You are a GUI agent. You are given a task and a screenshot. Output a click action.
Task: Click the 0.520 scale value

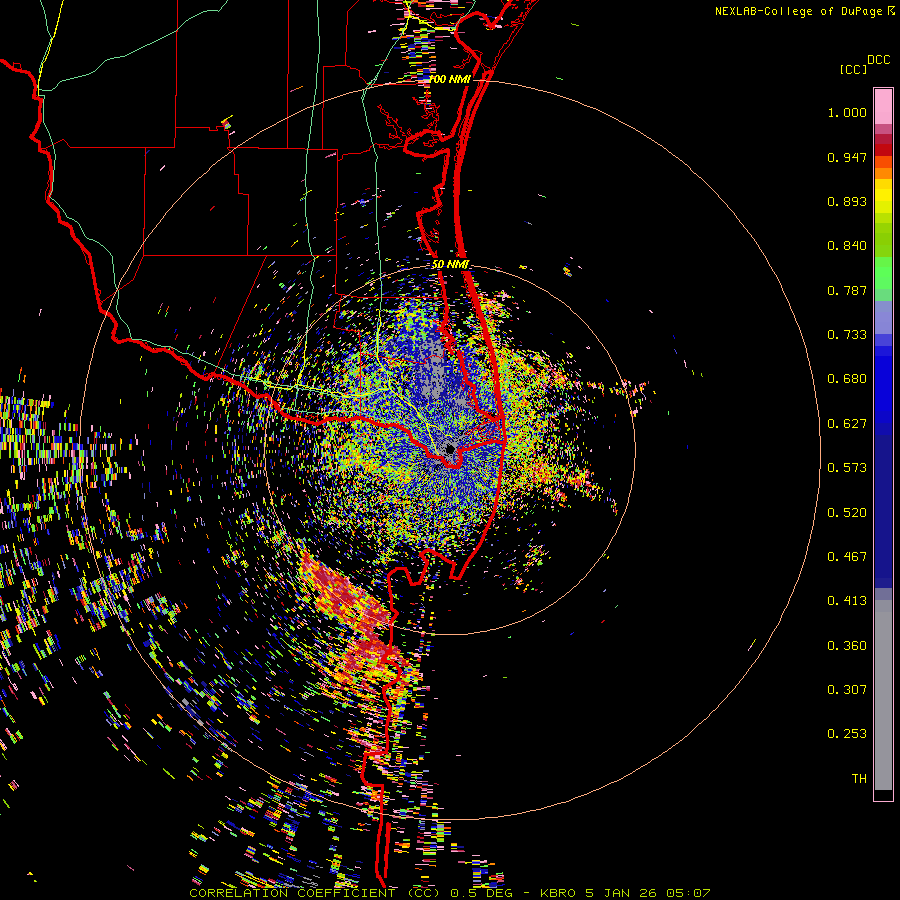pos(847,513)
